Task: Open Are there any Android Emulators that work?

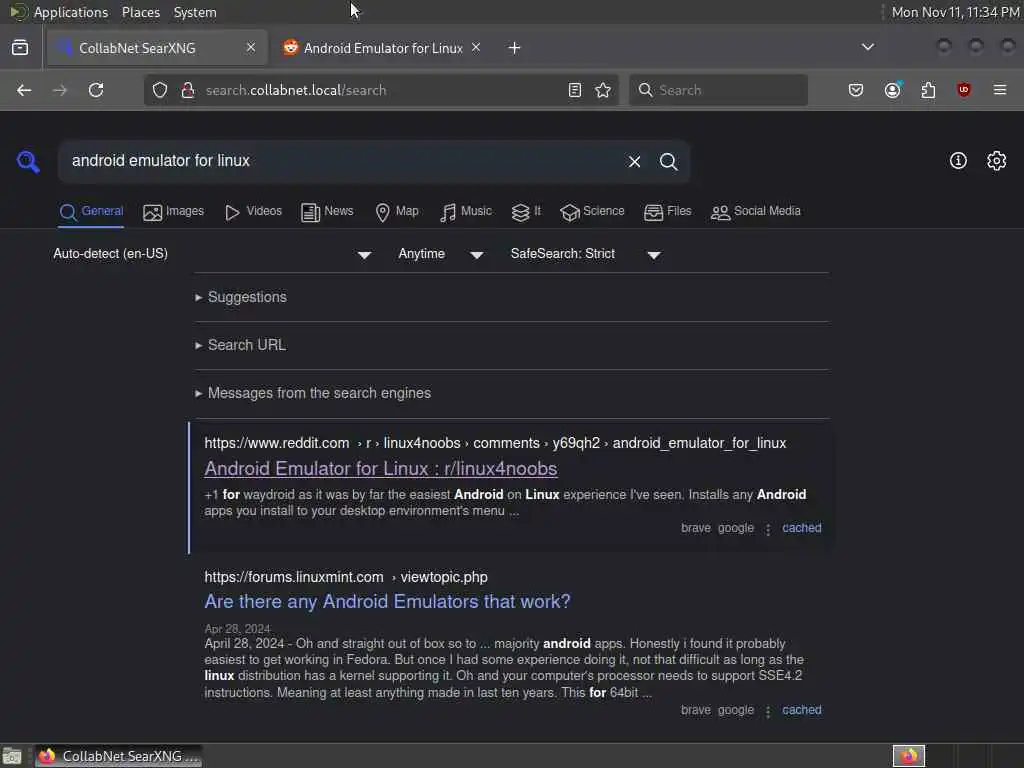Action: tap(387, 601)
